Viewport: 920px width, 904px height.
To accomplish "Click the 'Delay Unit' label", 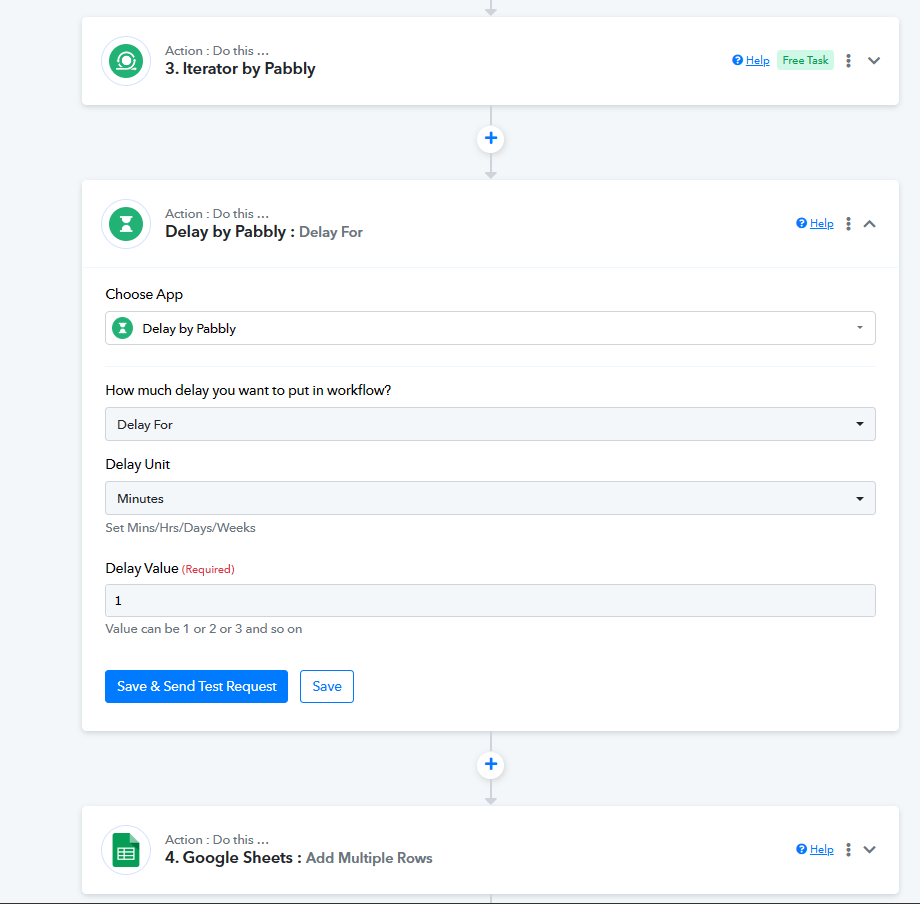I will [x=137, y=465].
